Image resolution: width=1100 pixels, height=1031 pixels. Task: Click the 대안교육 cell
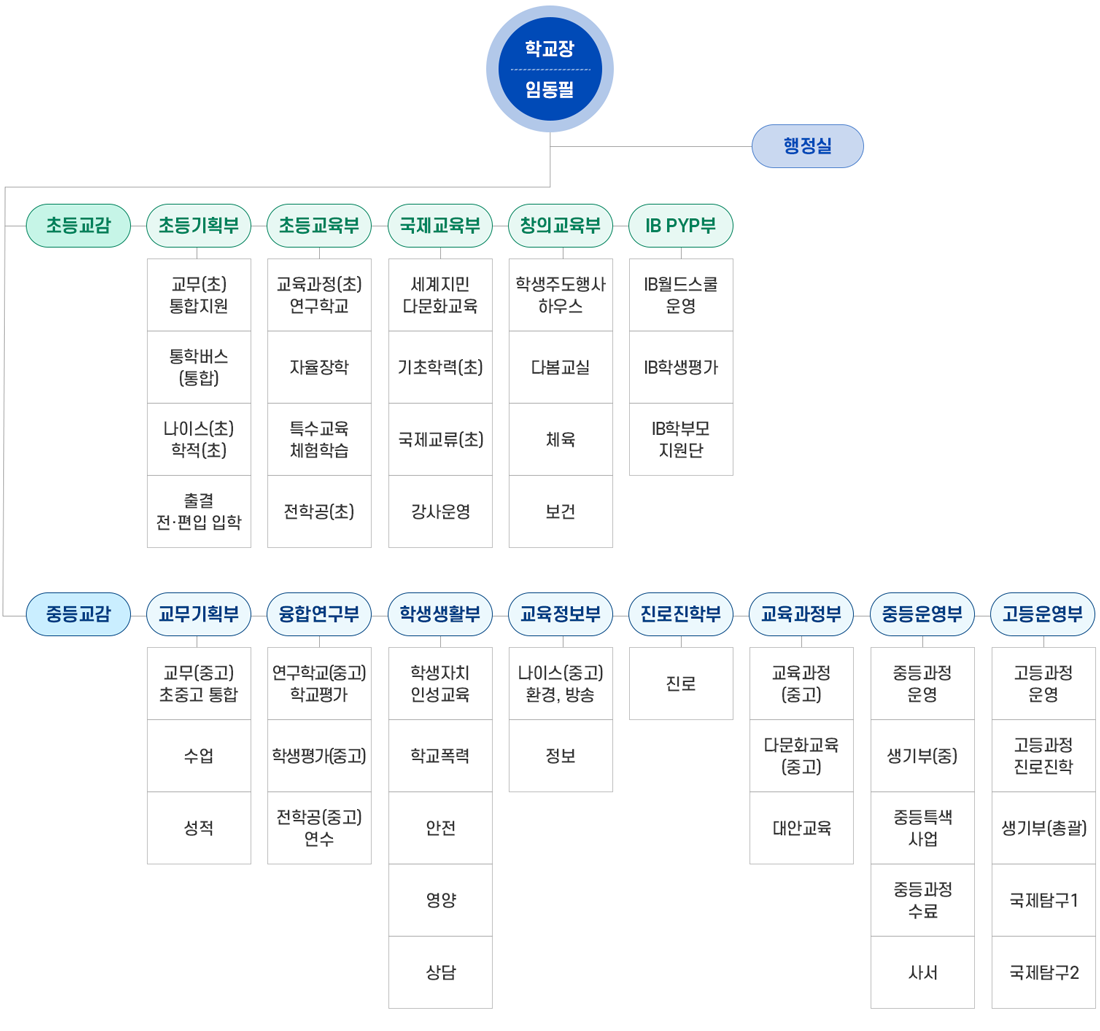pos(801,828)
